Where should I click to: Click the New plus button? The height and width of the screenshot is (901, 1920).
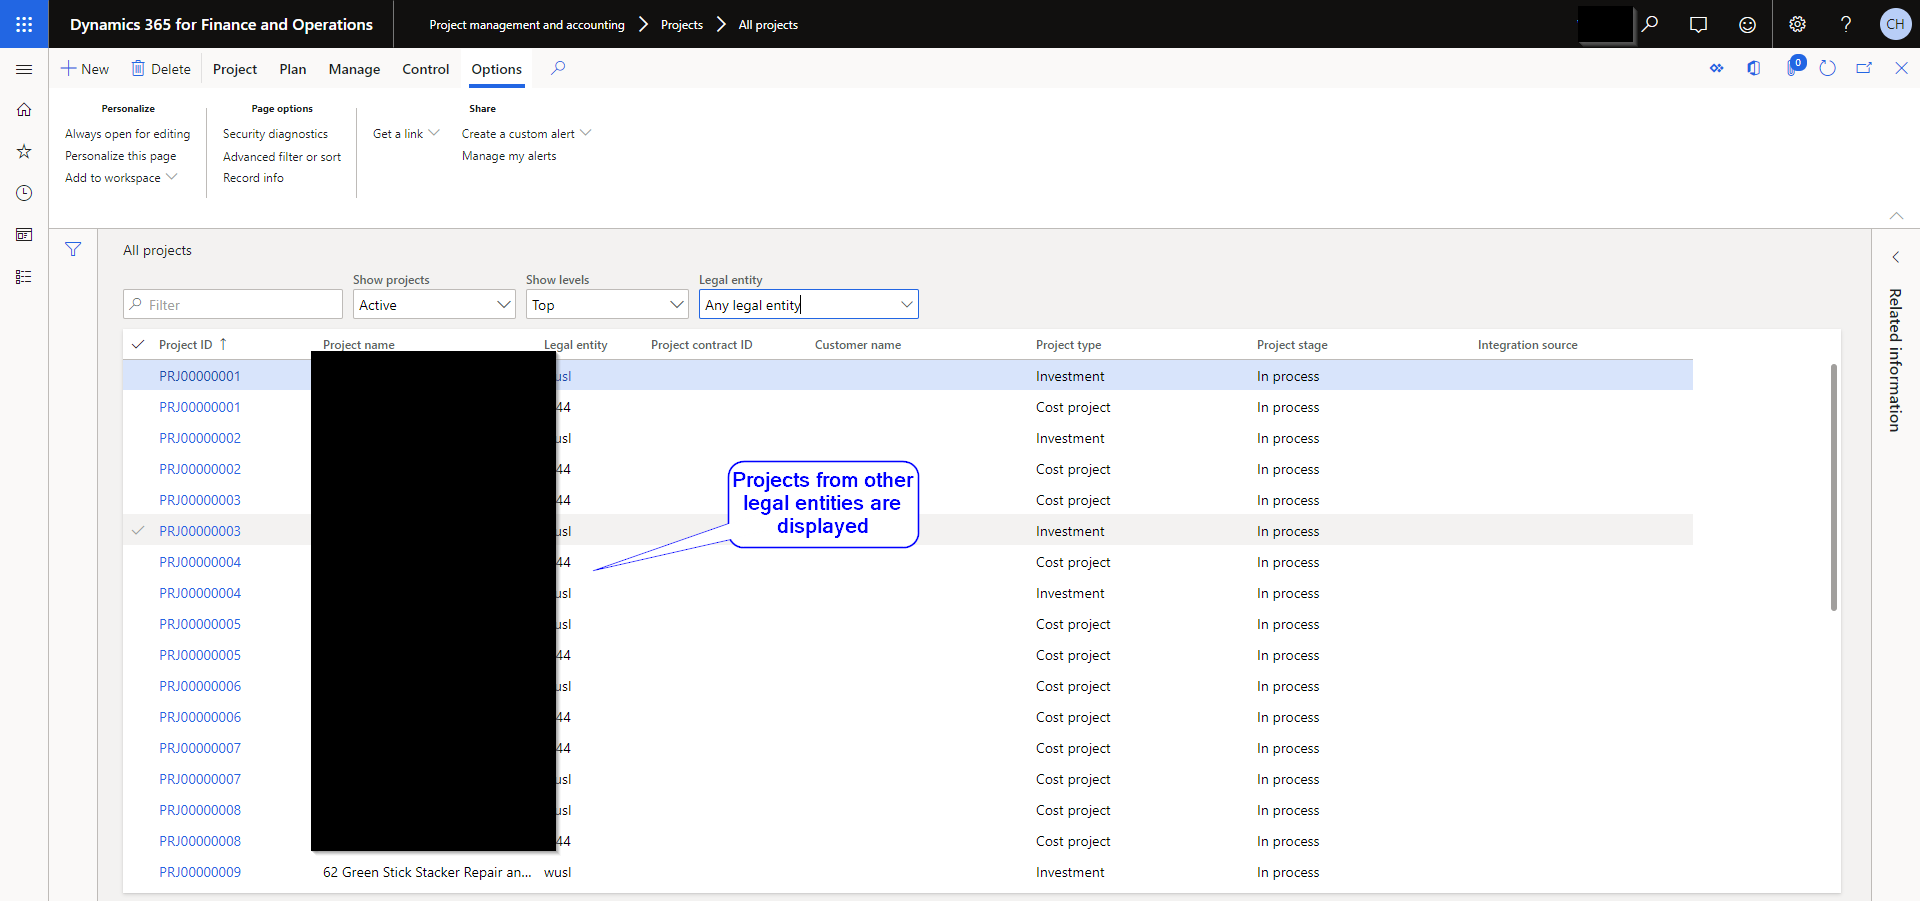[x=85, y=69]
